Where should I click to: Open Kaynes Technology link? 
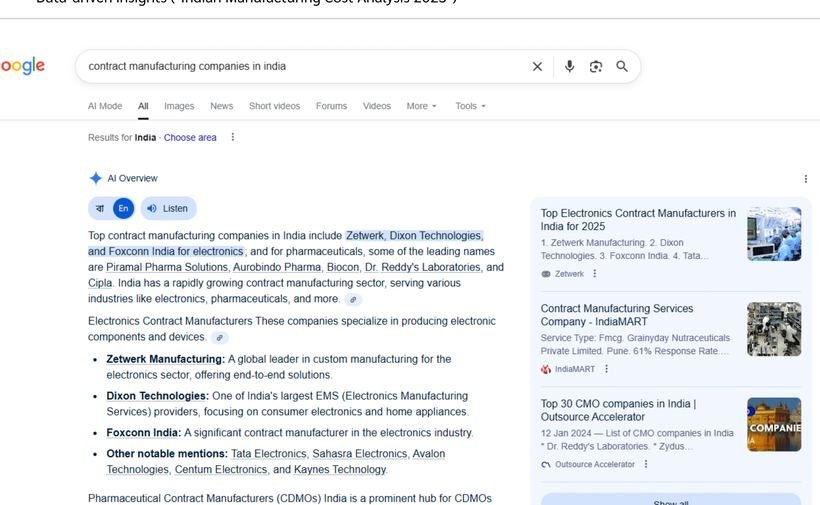[x=339, y=469]
